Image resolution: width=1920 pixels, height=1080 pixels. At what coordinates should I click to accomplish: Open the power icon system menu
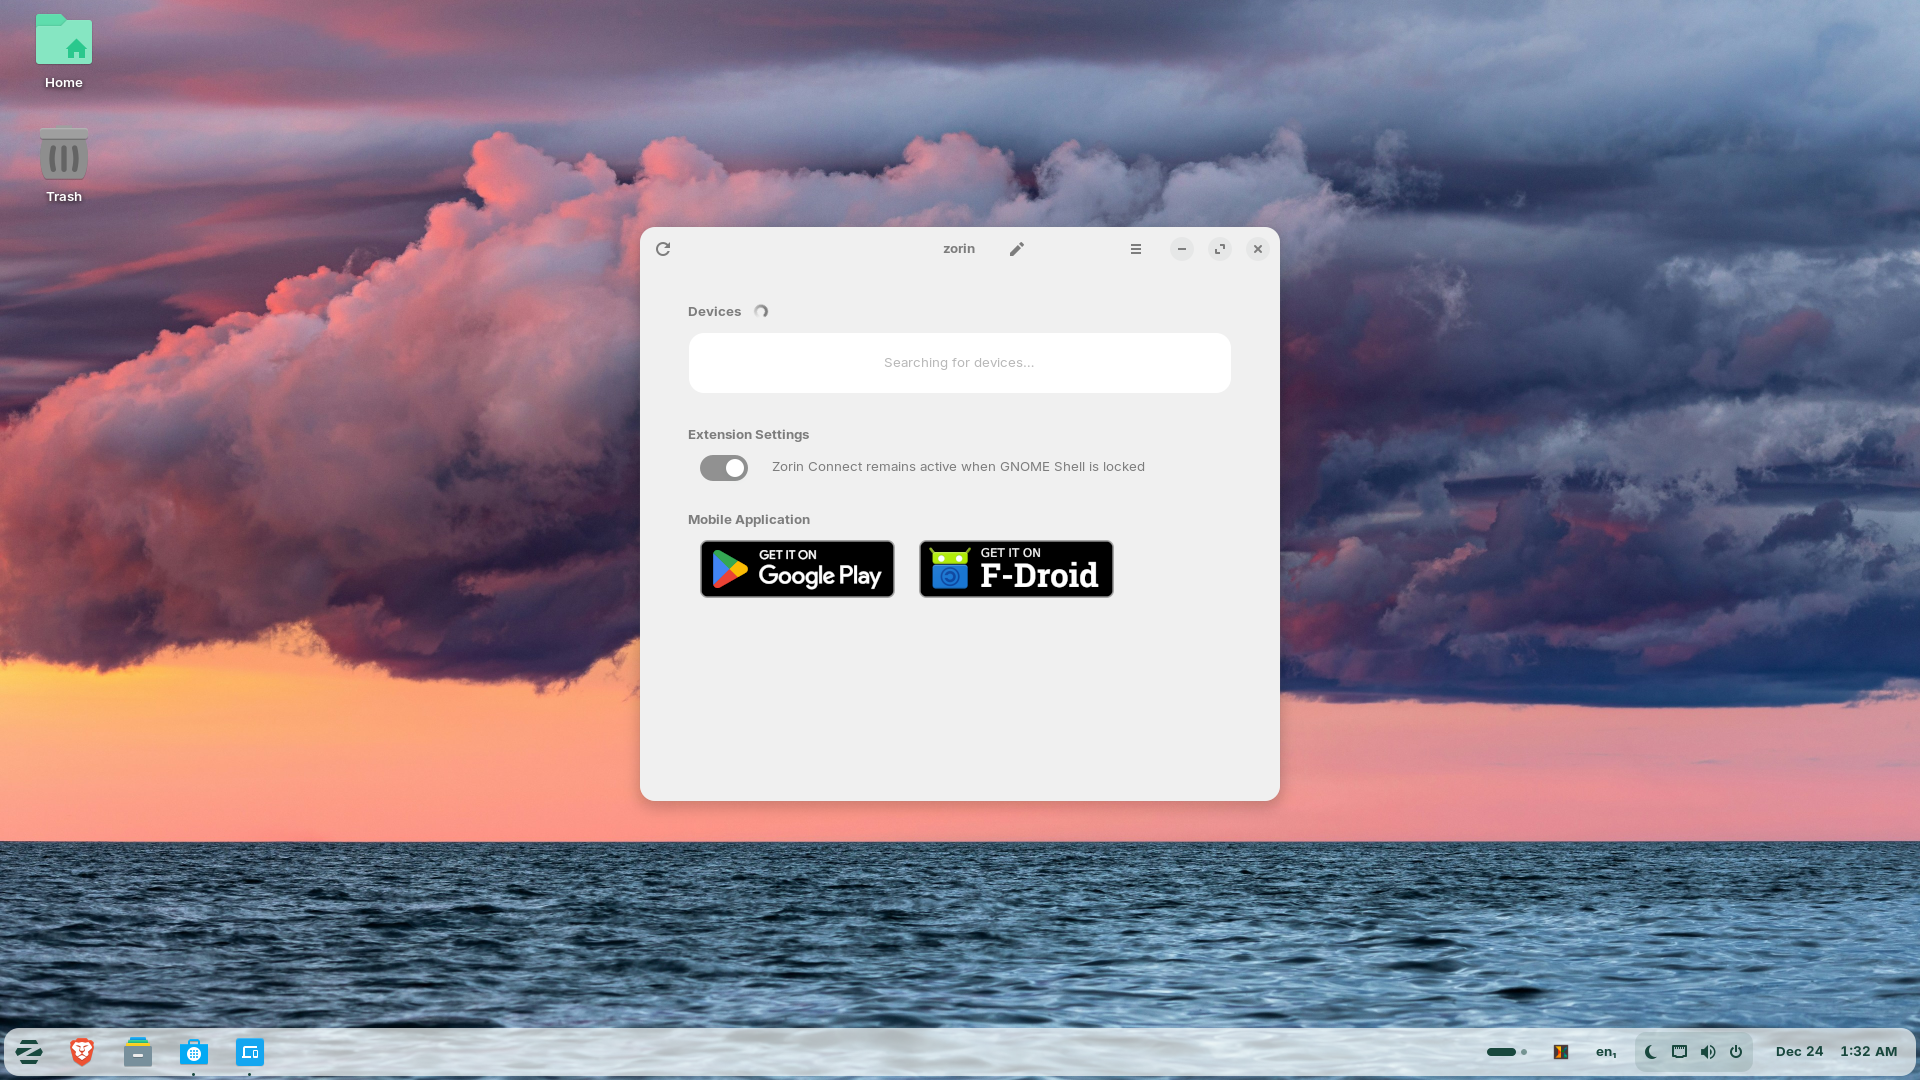click(x=1736, y=1052)
